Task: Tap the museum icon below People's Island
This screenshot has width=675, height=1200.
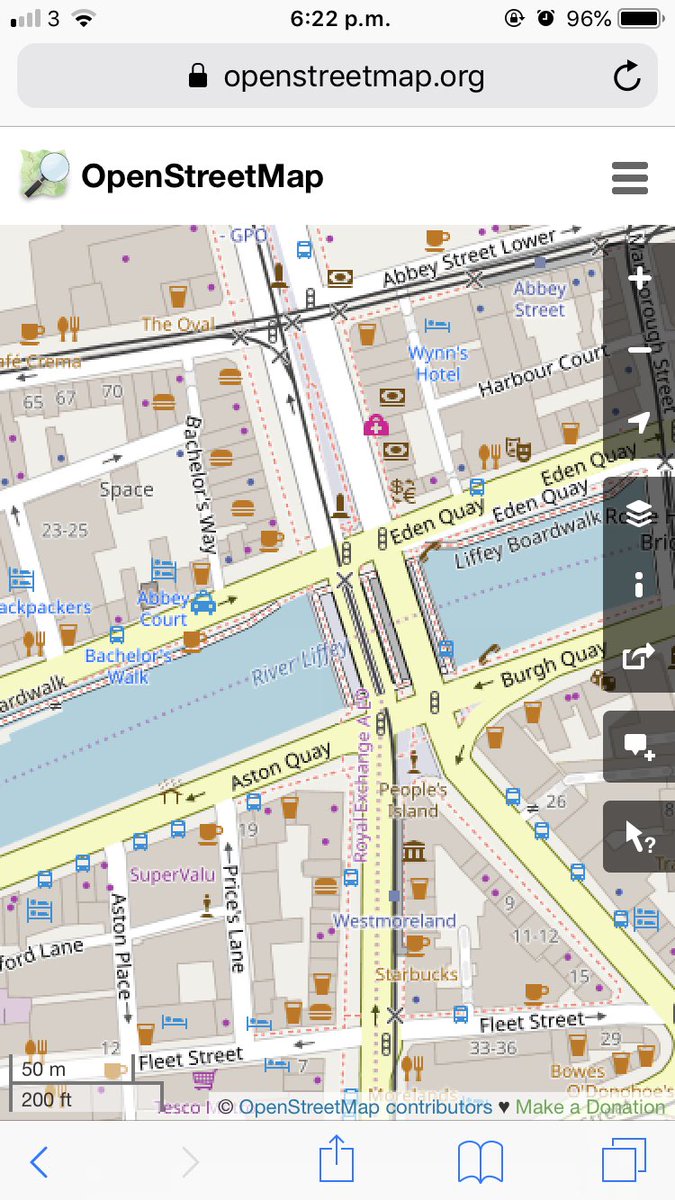Action: coord(414,852)
